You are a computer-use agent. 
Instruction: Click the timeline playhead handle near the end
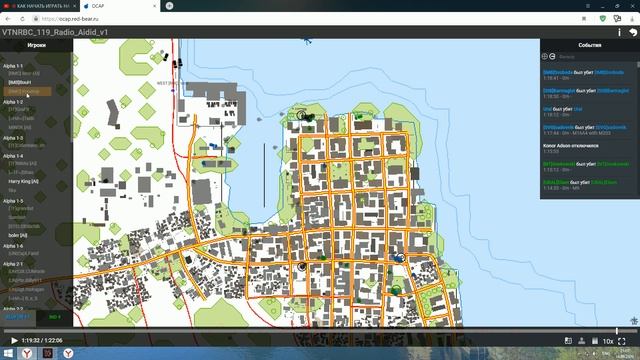617,331
